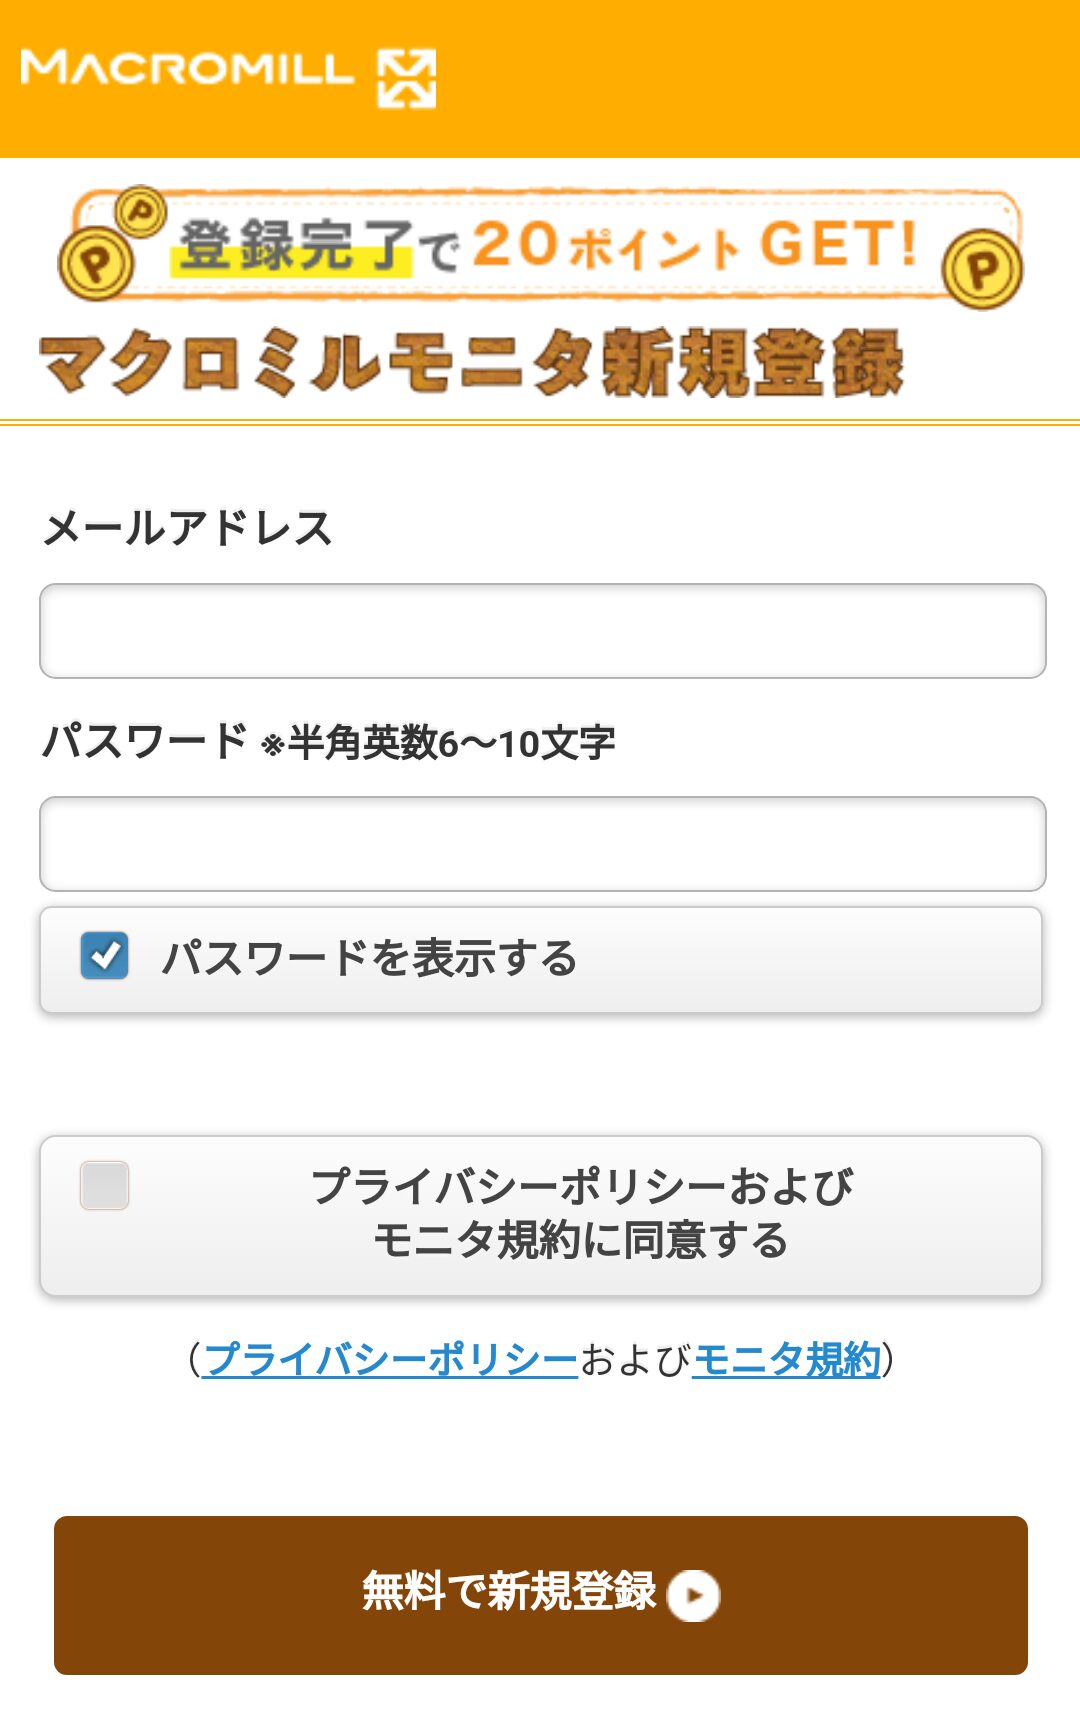Click the blue checkmark next to パスワードを表示する
1080x1726 pixels.
pyautogui.click(x=104, y=957)
